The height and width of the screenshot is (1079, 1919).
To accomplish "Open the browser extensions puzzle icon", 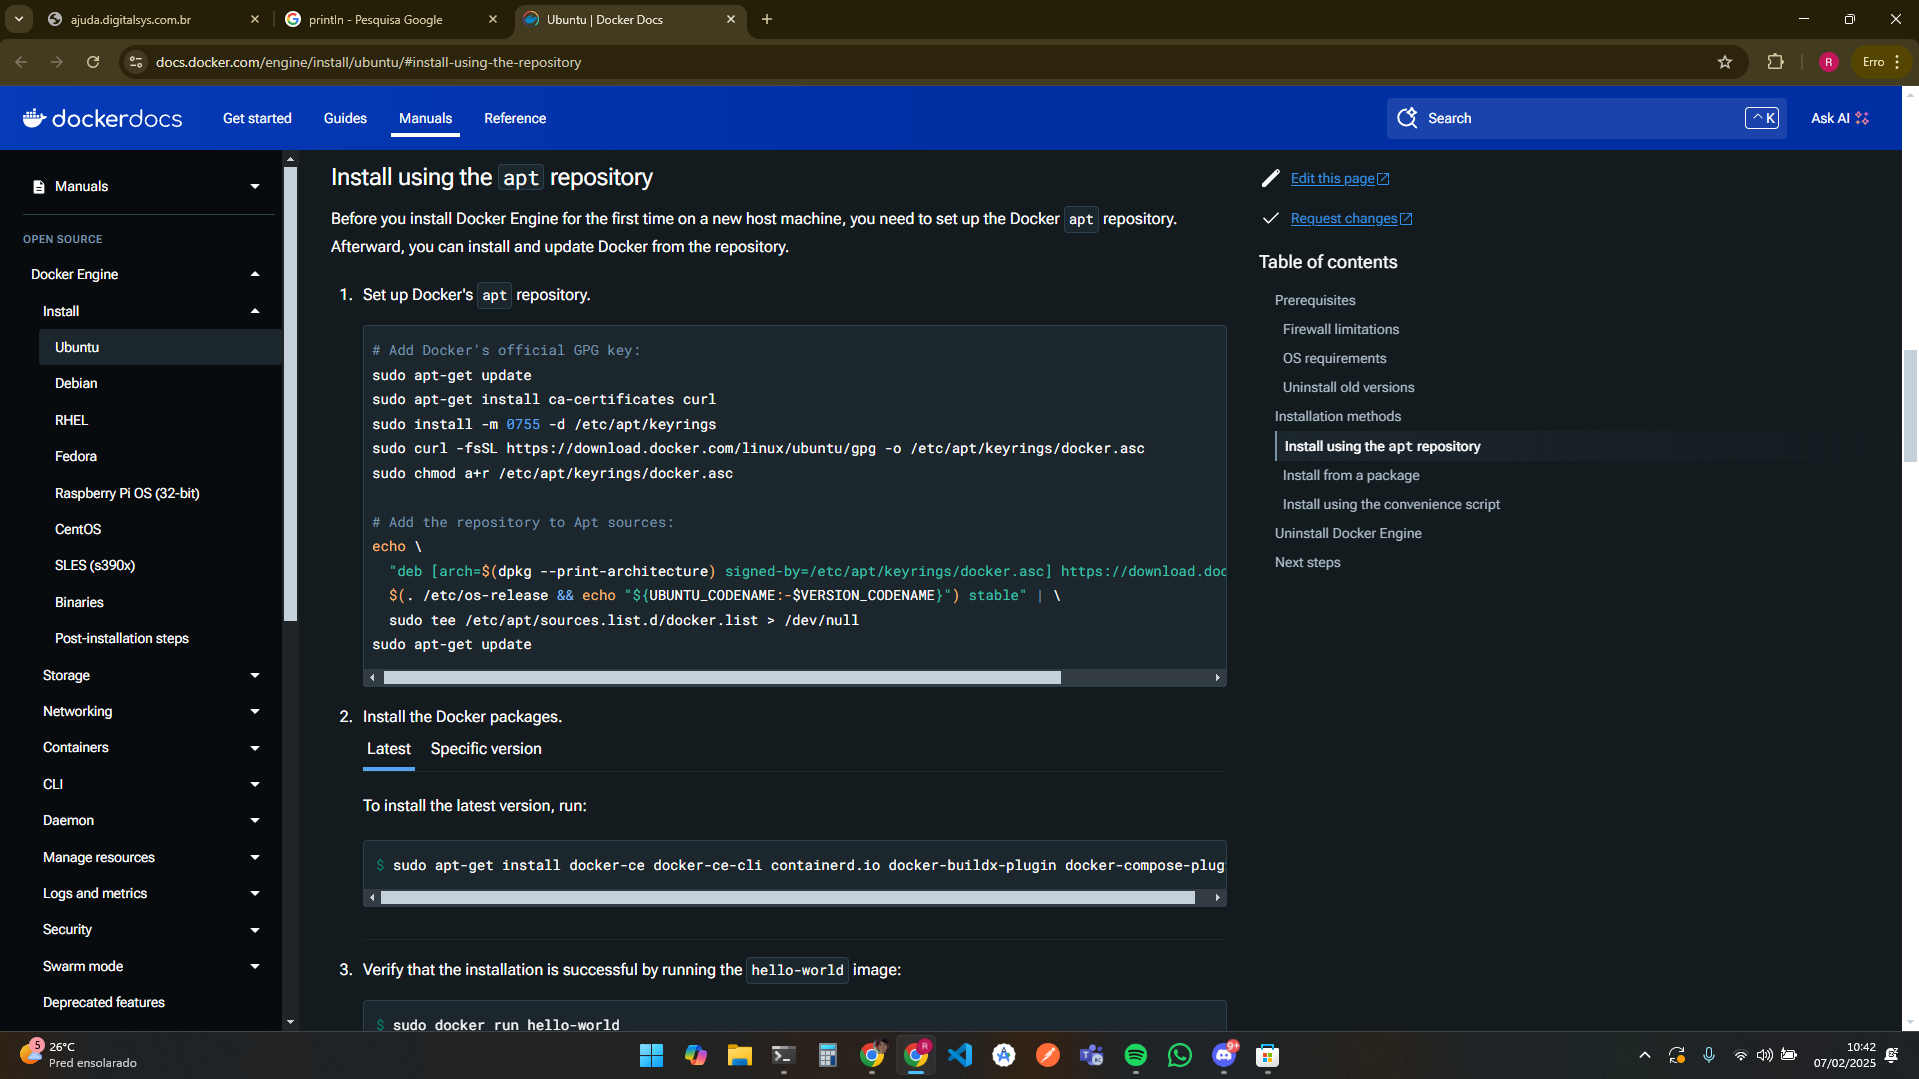I will click(x=1775, y=62).
